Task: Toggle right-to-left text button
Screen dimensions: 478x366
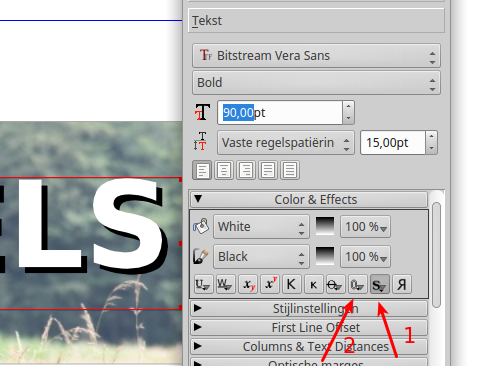Action: 401,284
